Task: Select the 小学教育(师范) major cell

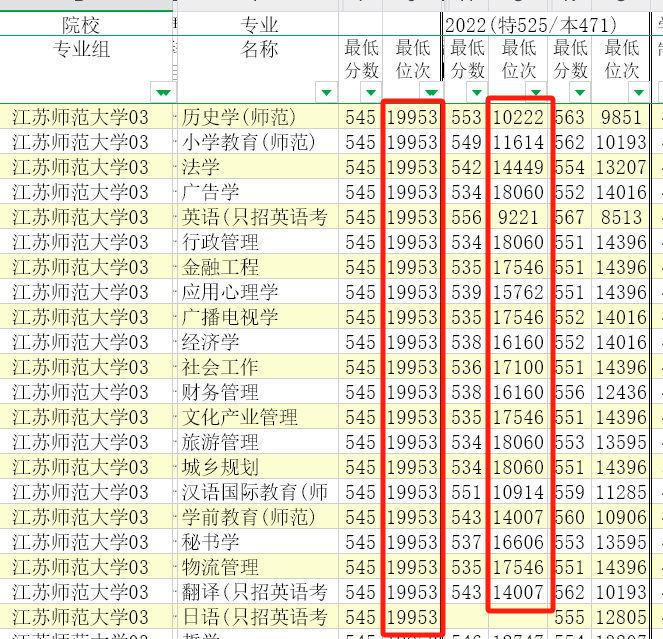Action: click(x=258, y=142)
